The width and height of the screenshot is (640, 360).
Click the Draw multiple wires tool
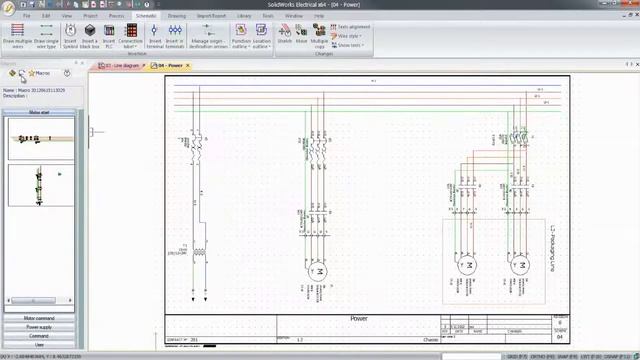click(x=17, y=36)
